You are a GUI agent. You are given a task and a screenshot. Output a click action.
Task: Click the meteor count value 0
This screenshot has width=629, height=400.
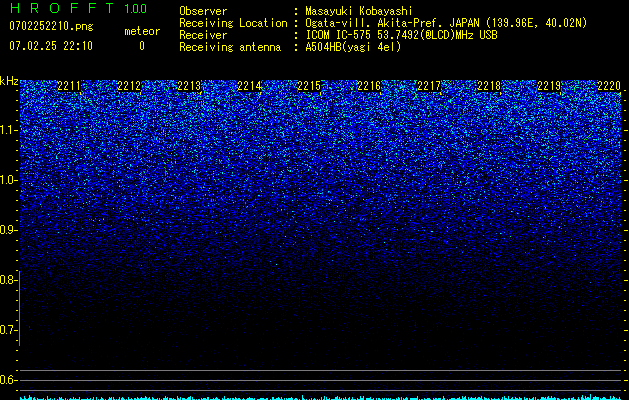142,46
